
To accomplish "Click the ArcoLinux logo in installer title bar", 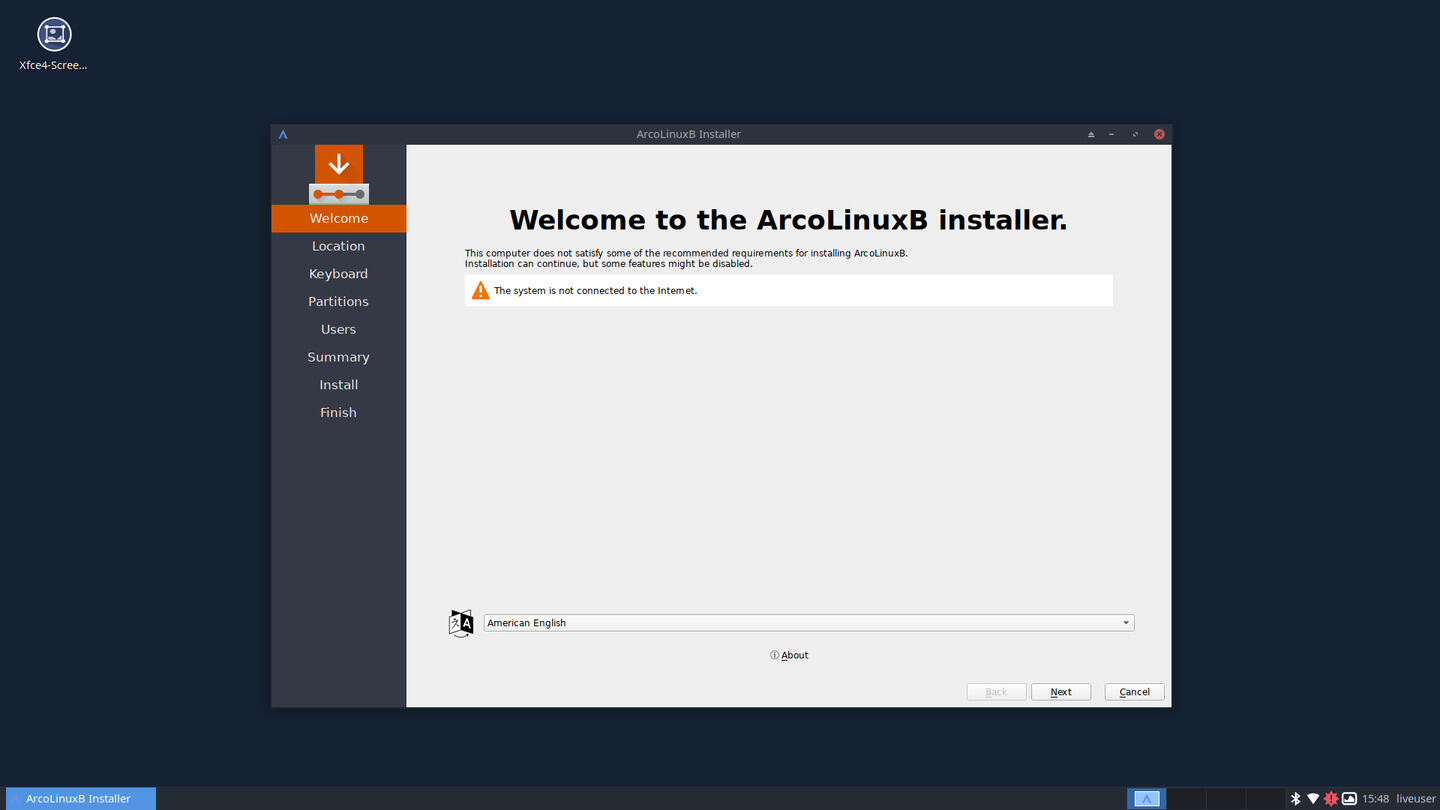I will [283, 134].
